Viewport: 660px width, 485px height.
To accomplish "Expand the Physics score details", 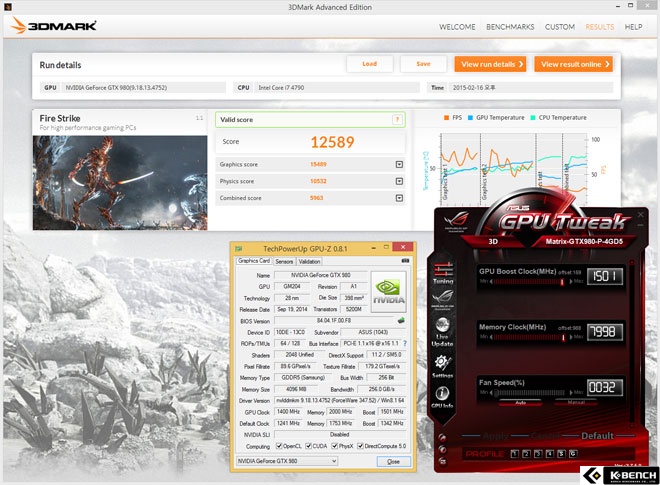I will pos(399,181).
